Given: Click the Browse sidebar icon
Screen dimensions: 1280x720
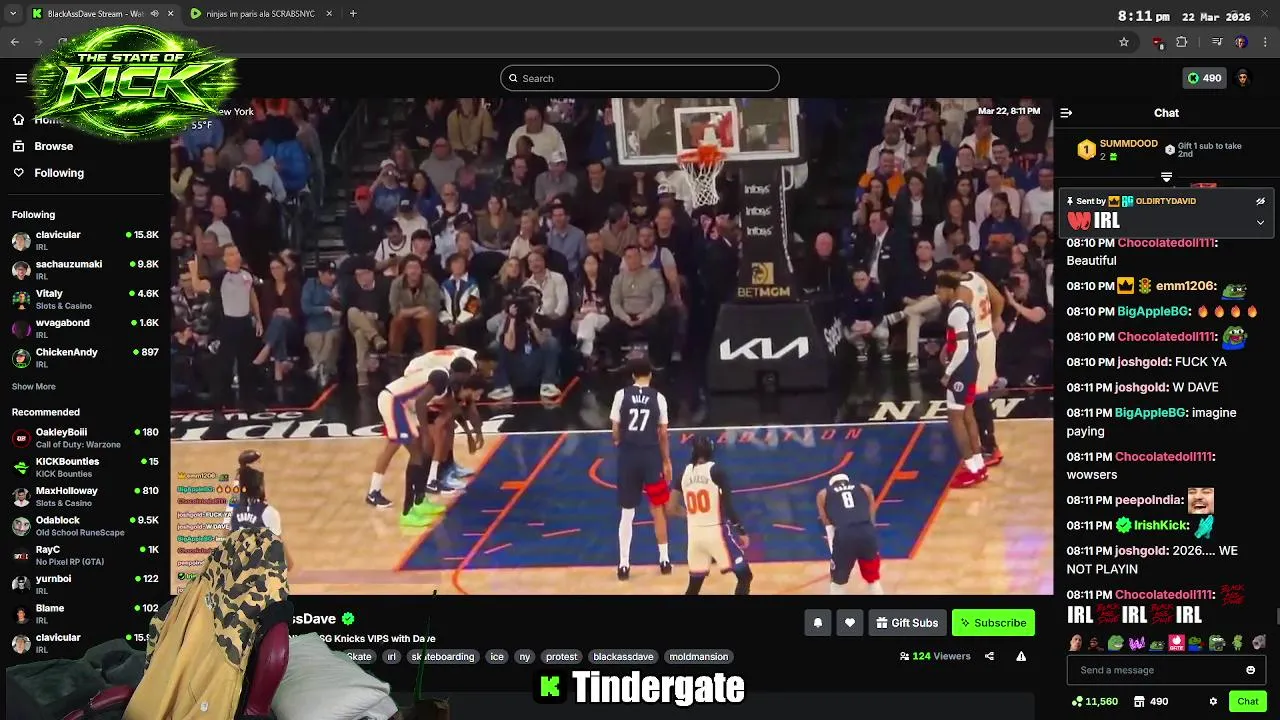Looking at the screenshot, I should (x=18, y=146).
